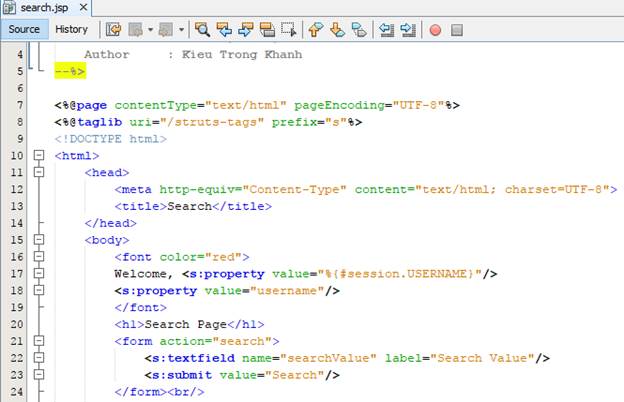Open dropdown arrow beside Forward icon
This screenshot has width=624, height=402.
point(181,30)
